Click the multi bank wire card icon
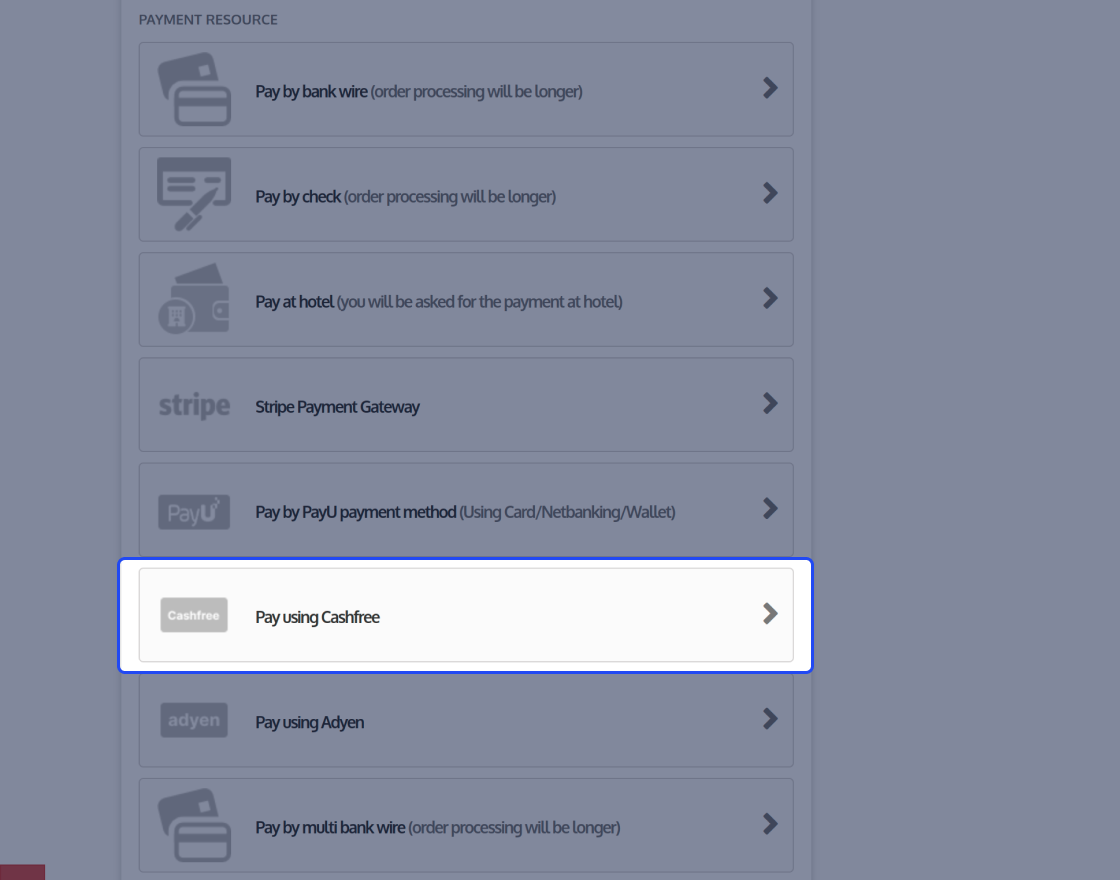Image resolution: width=1120 pixels, height=880 pixels. tap(194, 825)
